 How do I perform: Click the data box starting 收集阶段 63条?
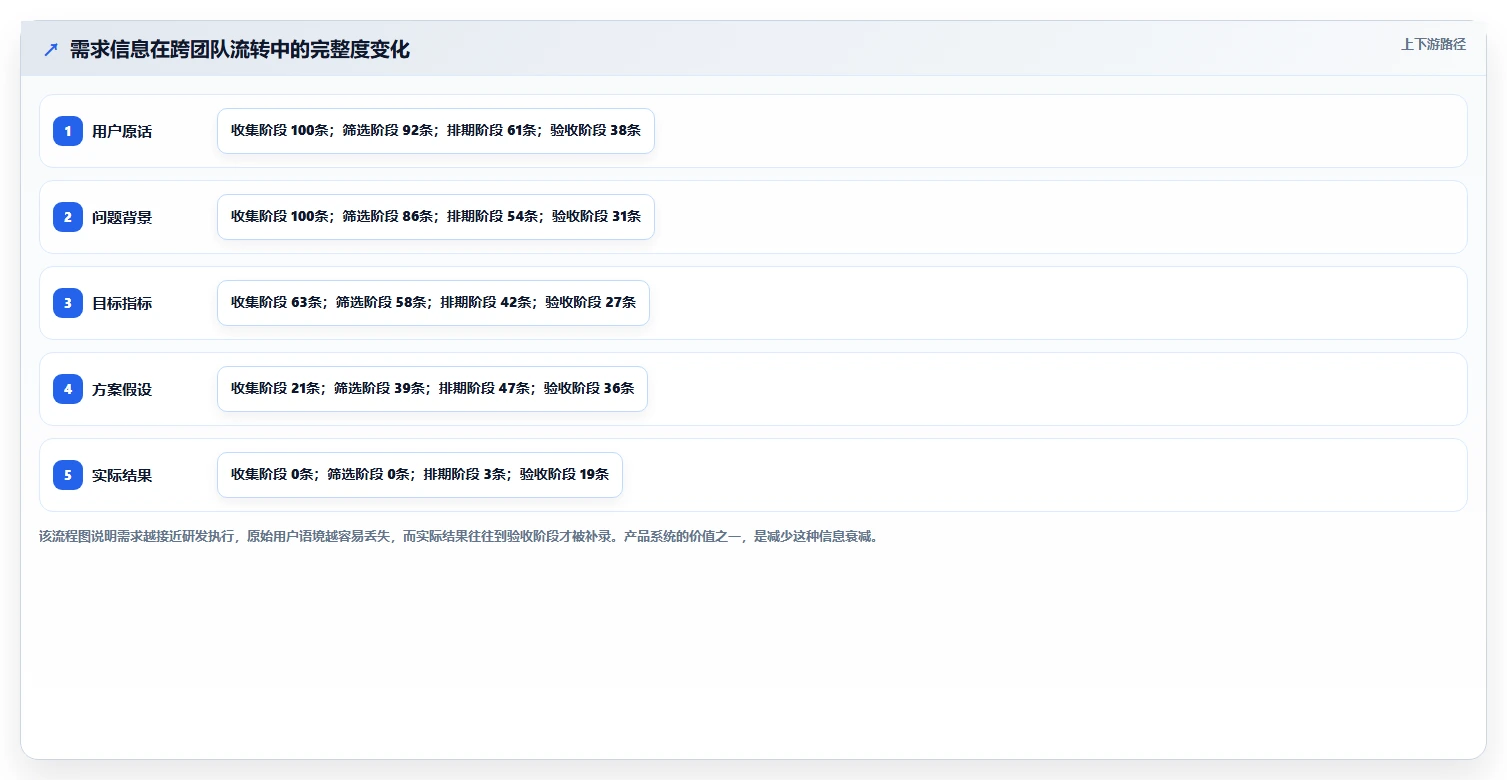(433, 303)
